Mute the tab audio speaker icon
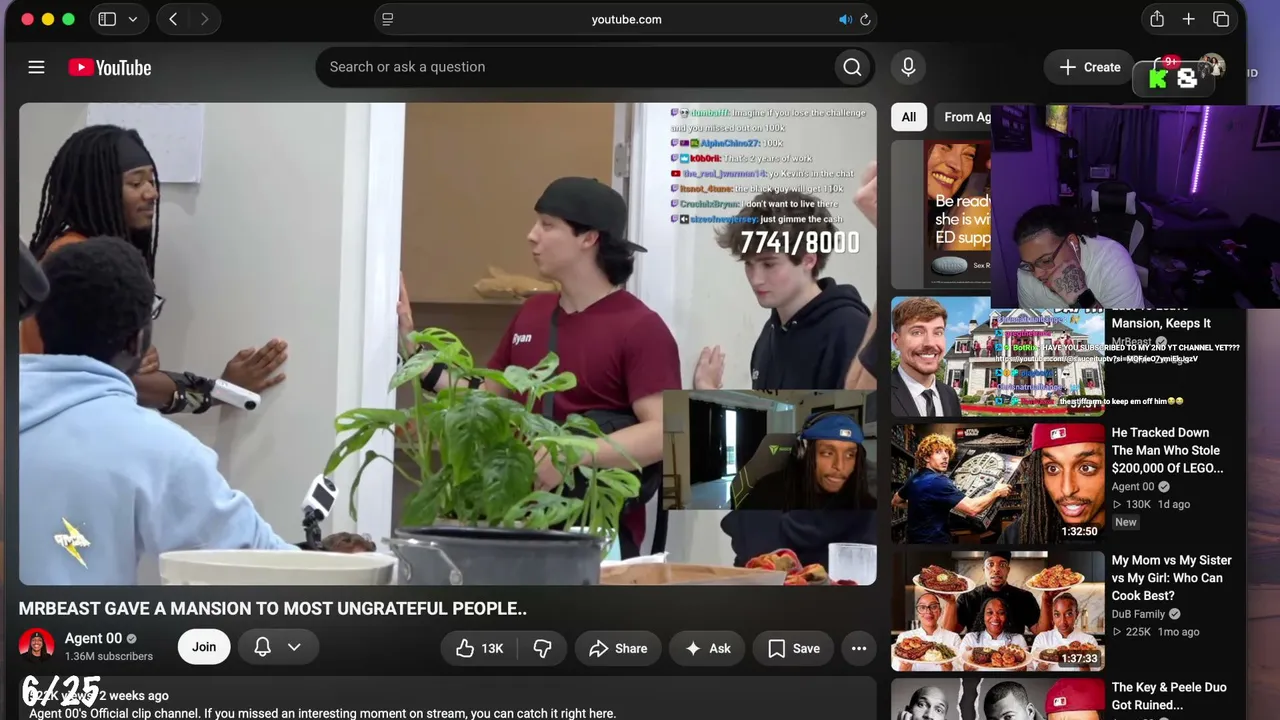The width and height of the screenshot is (1280, 720). pos(845,19)
